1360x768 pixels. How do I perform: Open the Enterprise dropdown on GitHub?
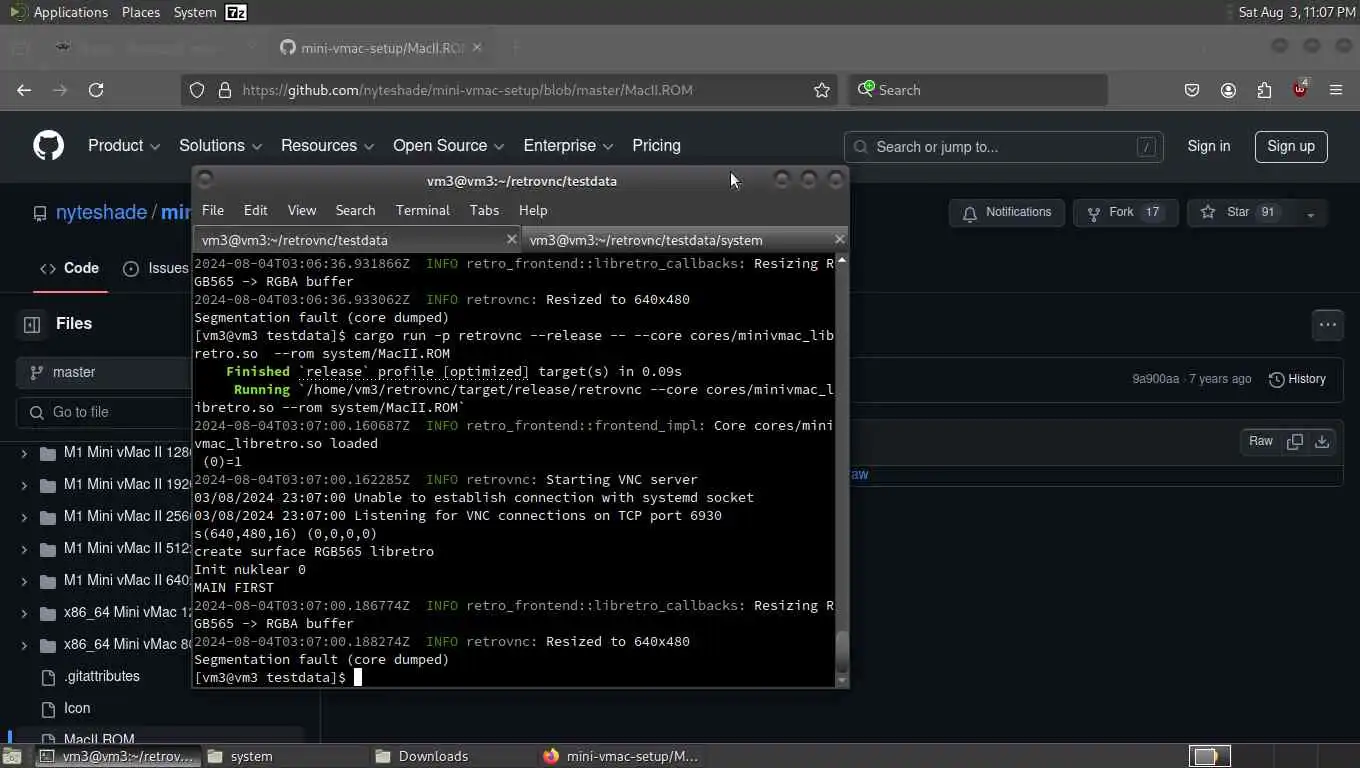pyautogui.click(x=568, y=146)
